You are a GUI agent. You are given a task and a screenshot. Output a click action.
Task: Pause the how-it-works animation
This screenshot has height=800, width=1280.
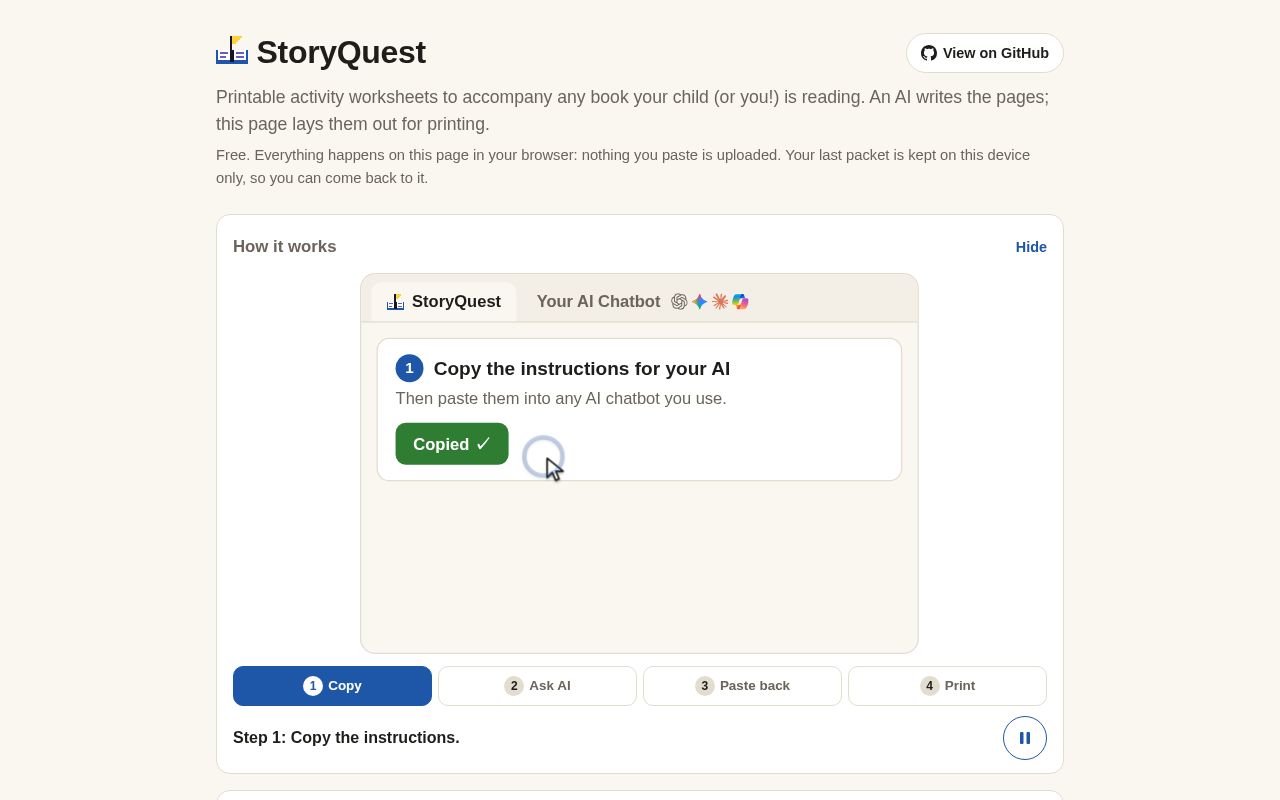coord(1025,738)
